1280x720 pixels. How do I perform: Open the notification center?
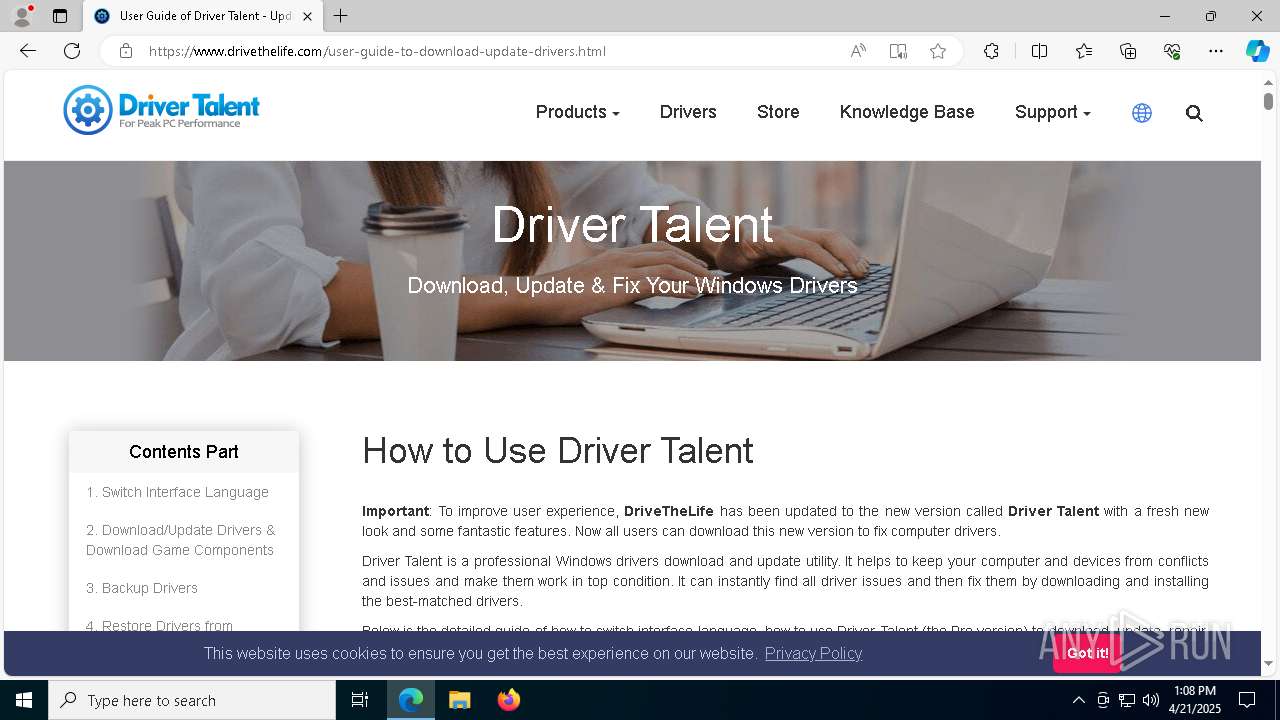point(1247,700)
